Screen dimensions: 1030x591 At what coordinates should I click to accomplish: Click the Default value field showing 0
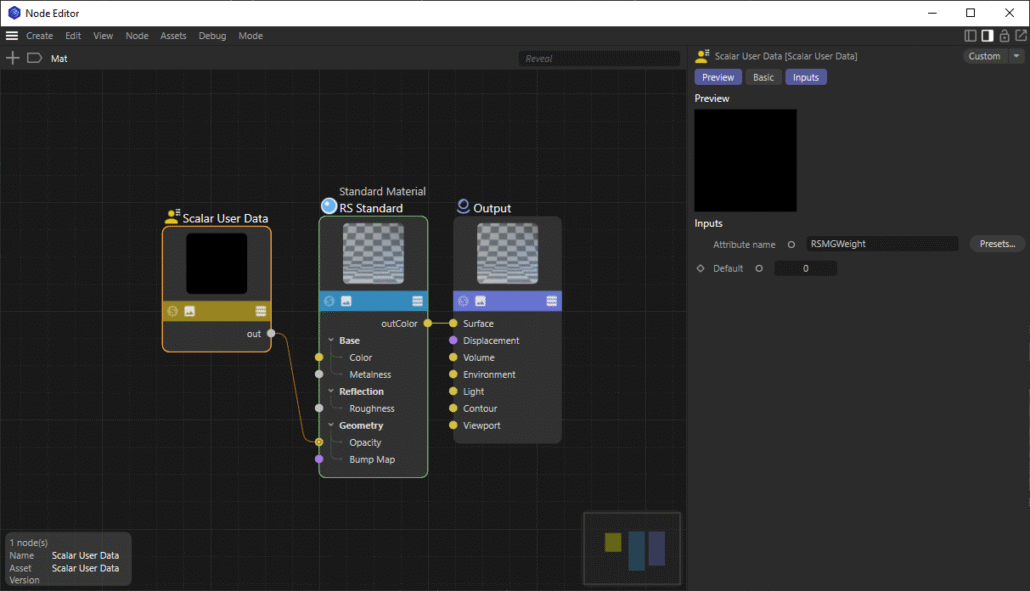tap(805, 268)
